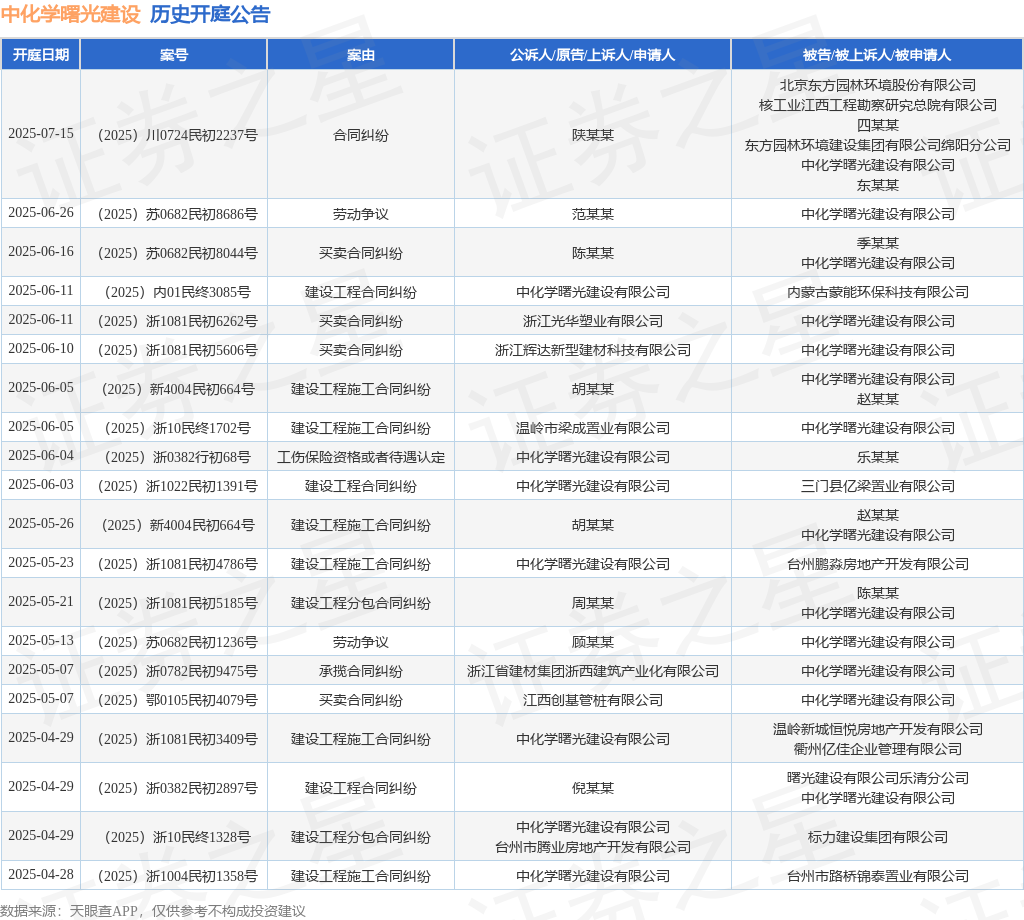Click plaintiff 范某某

(592, 214)
